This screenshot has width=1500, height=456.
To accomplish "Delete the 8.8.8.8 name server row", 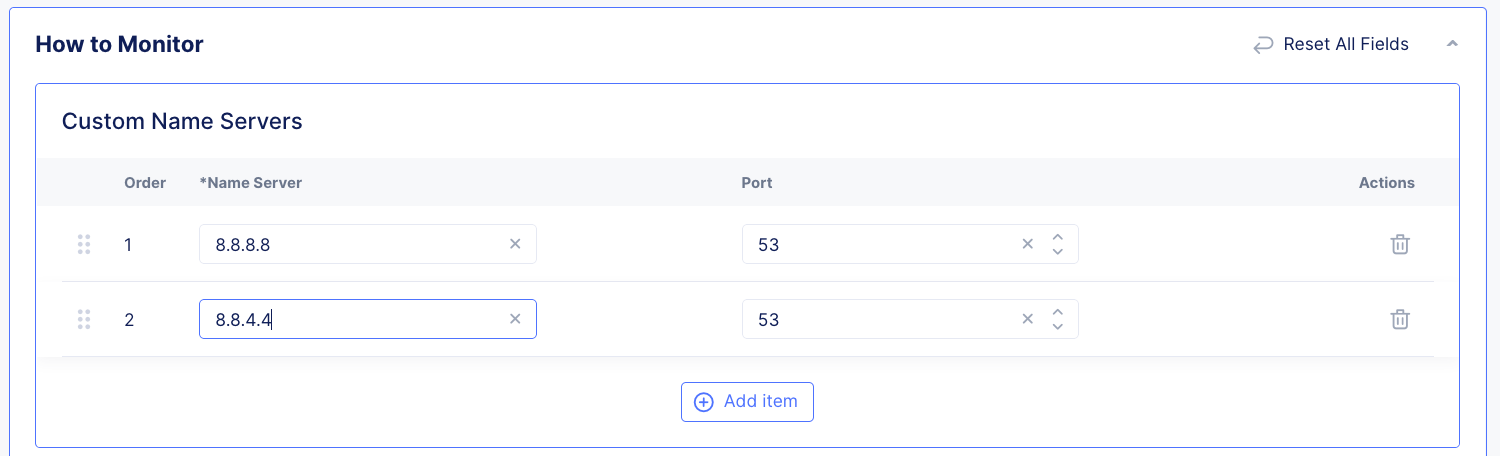I will [x=1400, y=244].
